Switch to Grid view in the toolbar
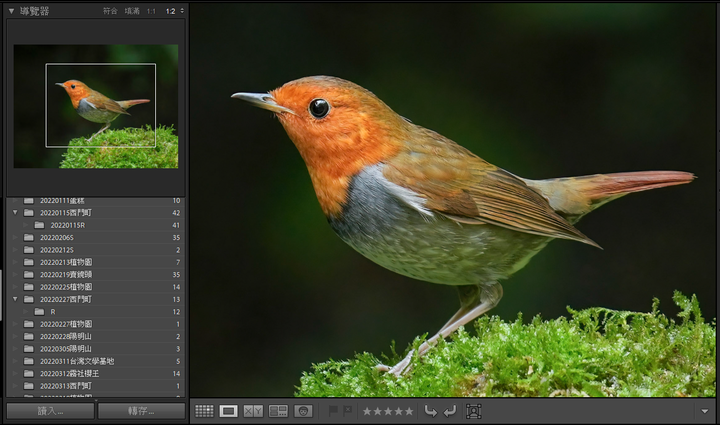 point(204,411)
